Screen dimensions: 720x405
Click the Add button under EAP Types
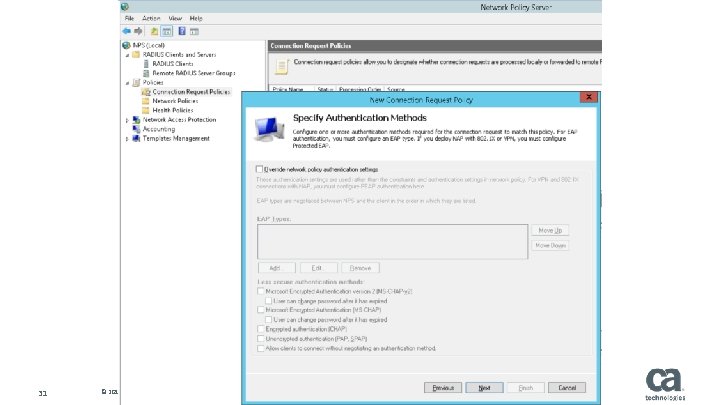coord(275,268)
